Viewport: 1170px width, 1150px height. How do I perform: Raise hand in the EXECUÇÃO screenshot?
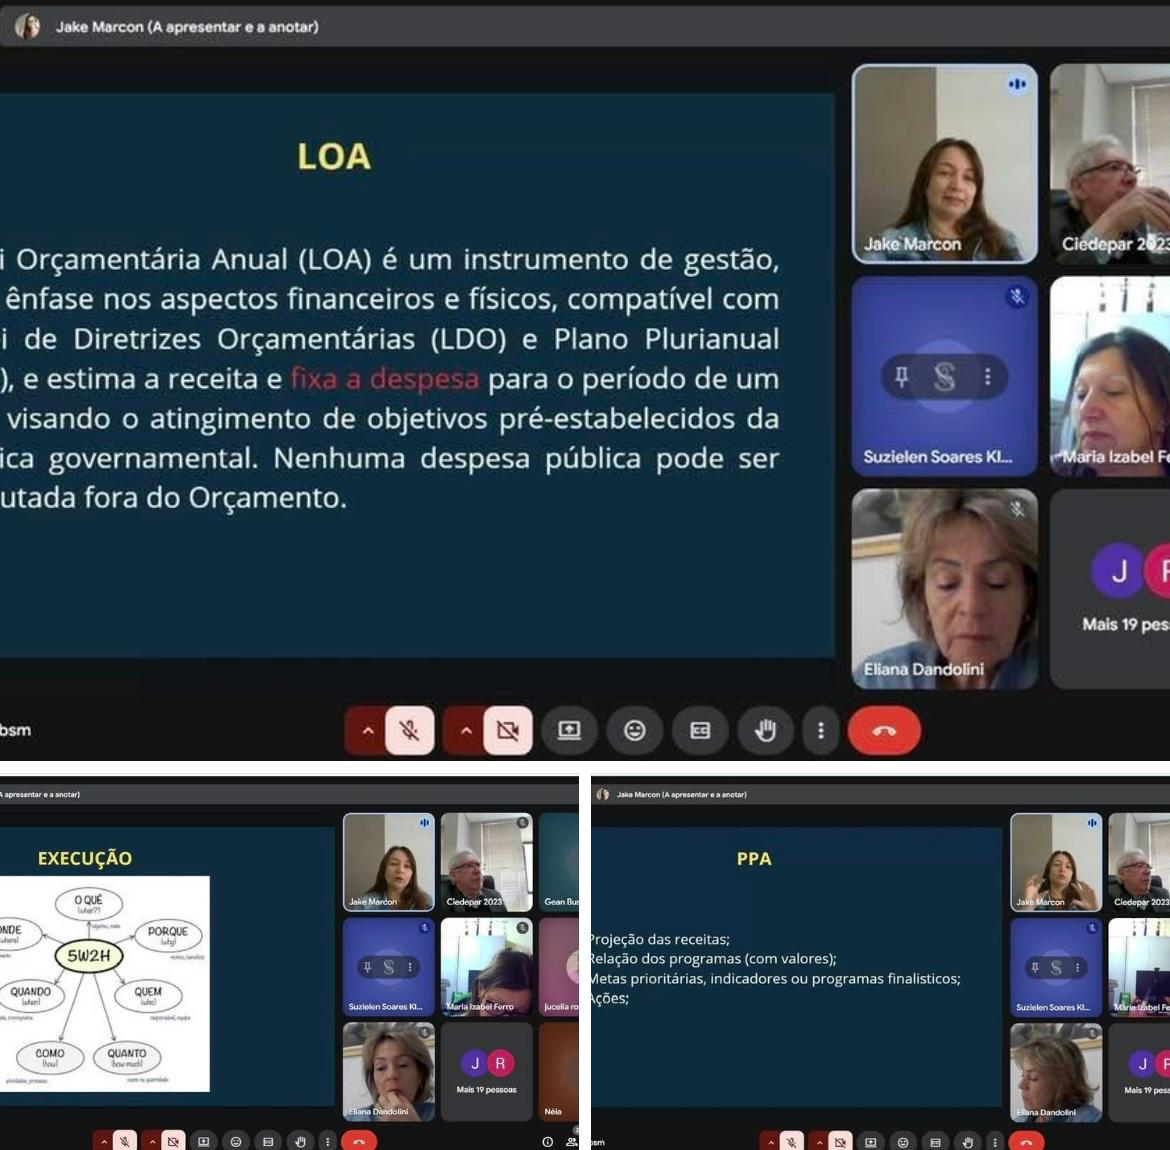point(300,1141)
